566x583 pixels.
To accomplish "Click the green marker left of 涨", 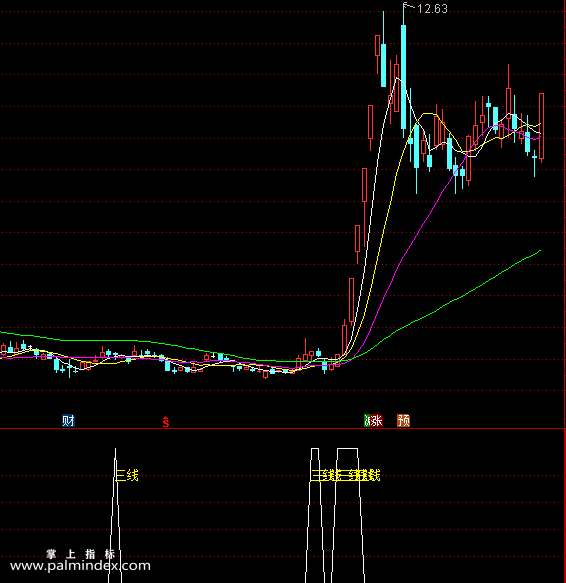I will [x=367, y=421].
